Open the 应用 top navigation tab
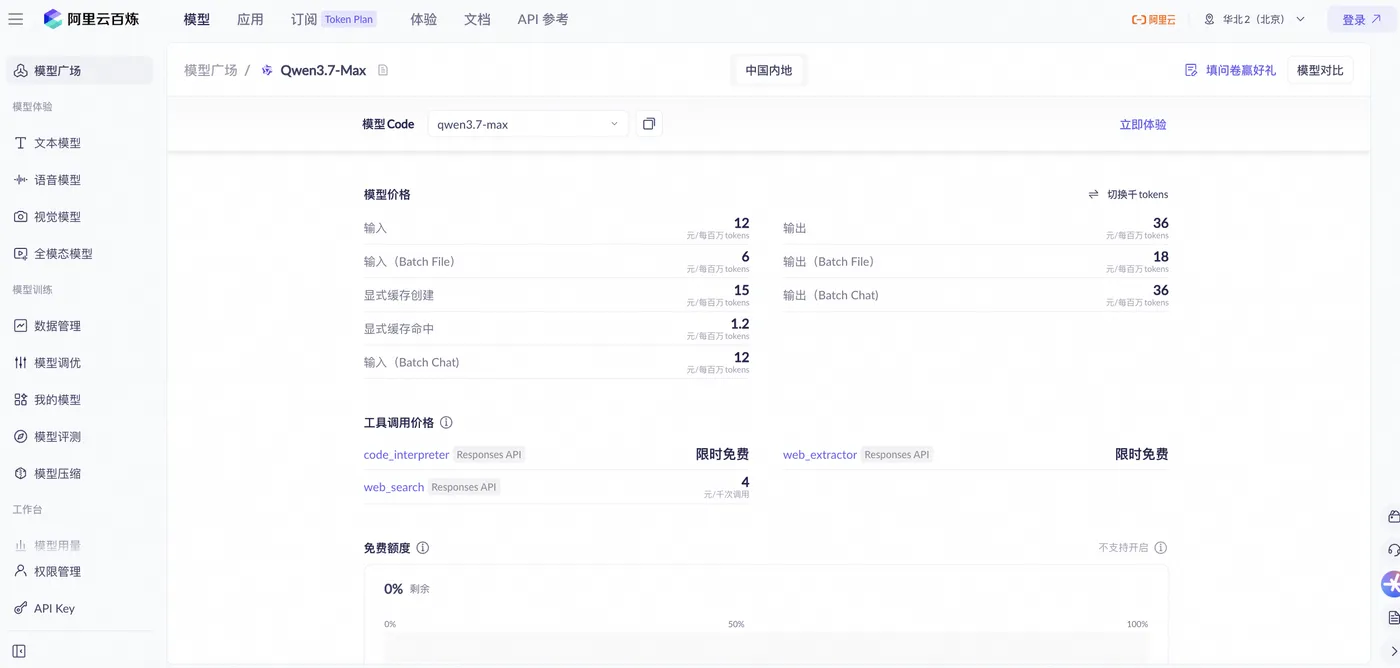 [251, 19]
